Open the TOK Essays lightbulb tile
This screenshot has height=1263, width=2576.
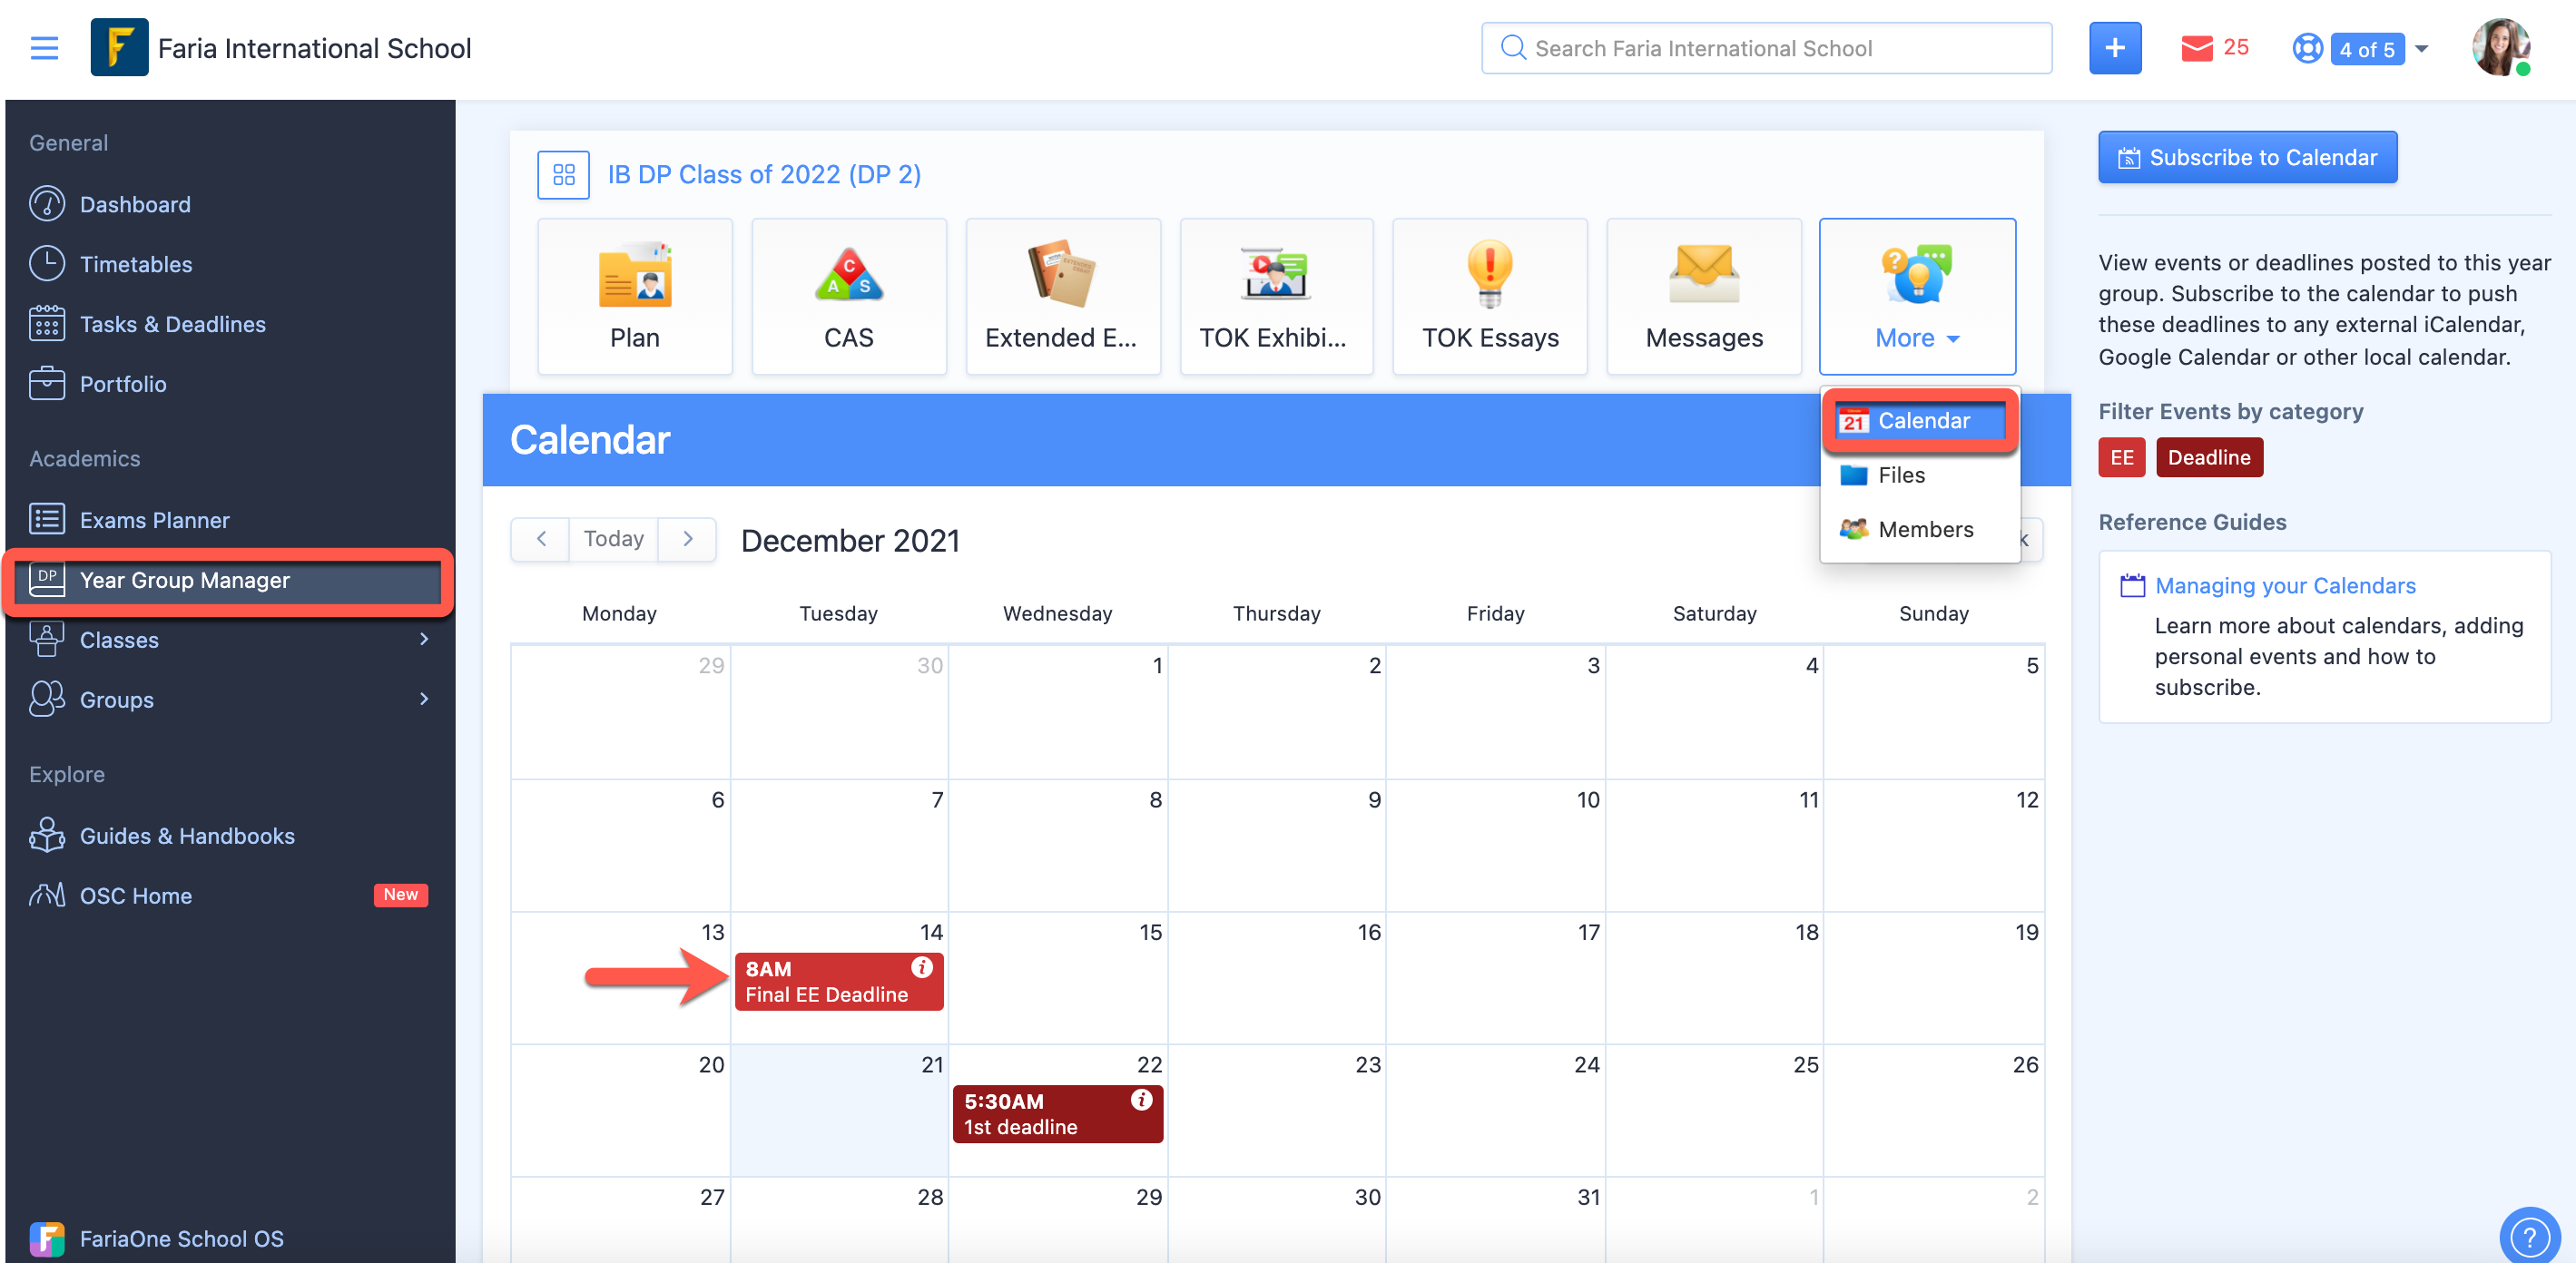pyautogui.click(x=1489, y=296)
